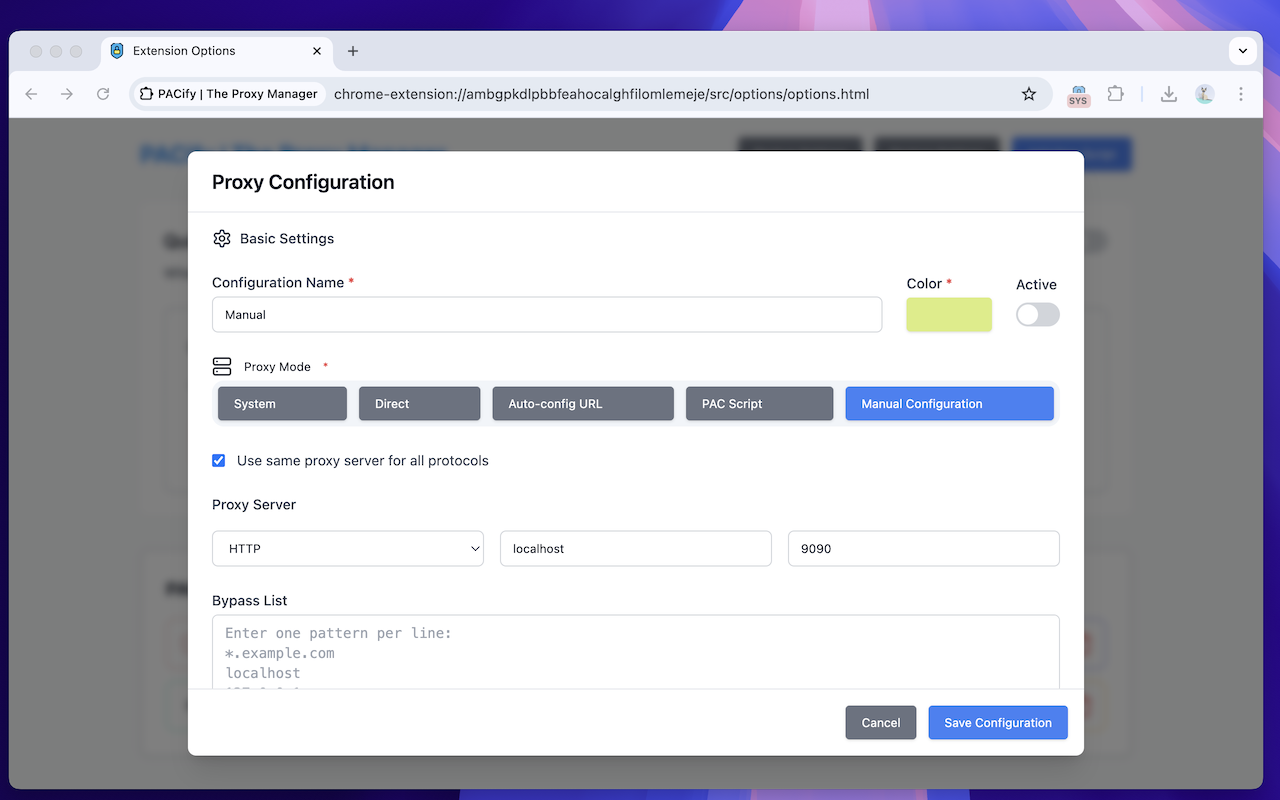Select Direct proxy mode
Viewport: 1280px width, 800px height.
[x=419, y=404]
